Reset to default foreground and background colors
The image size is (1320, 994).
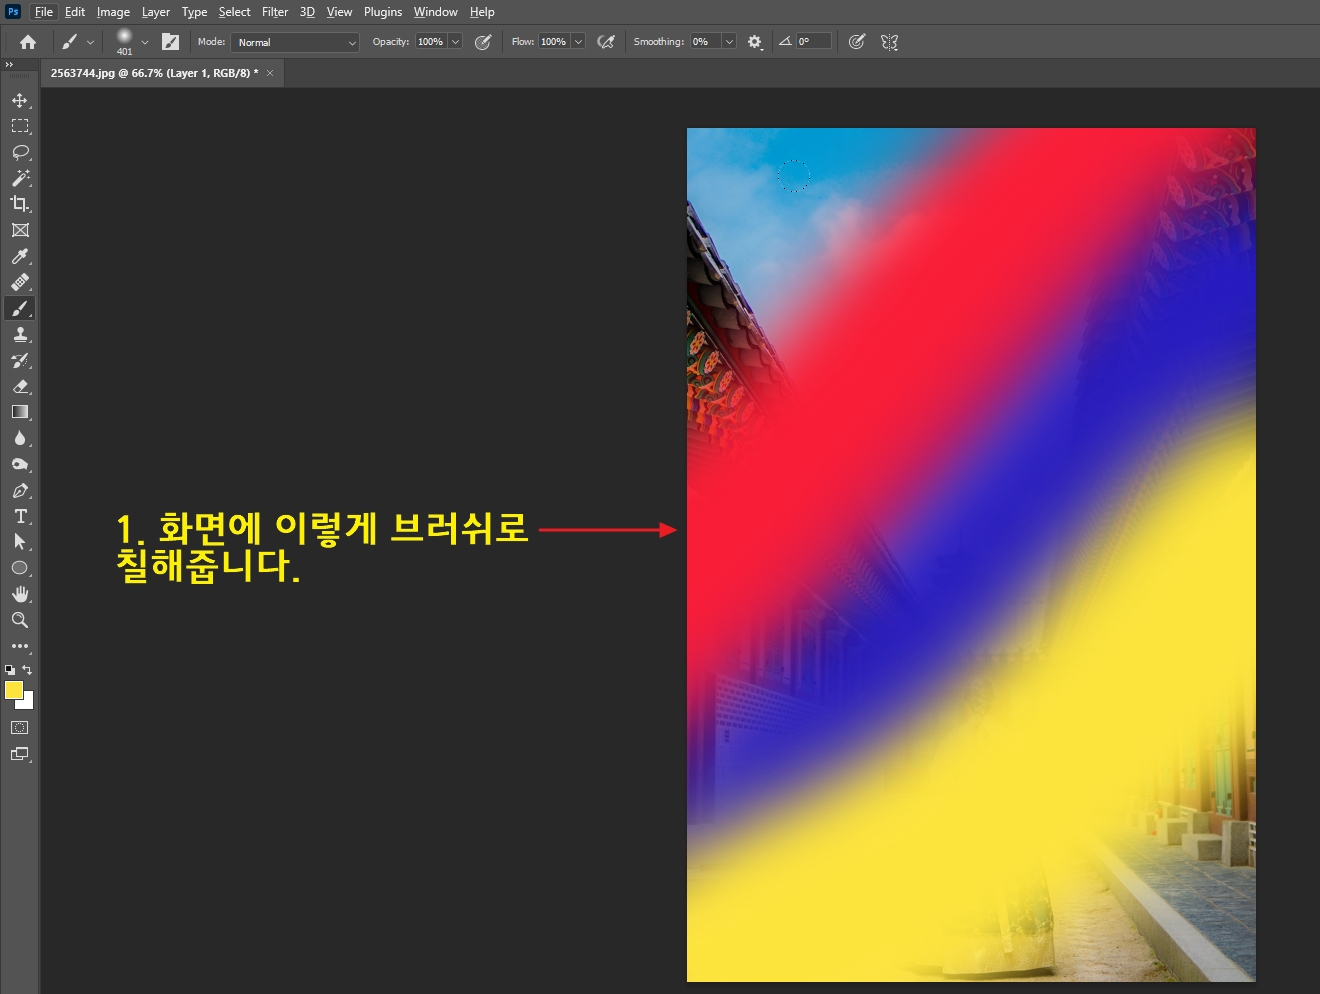click(x=10, y=670)
